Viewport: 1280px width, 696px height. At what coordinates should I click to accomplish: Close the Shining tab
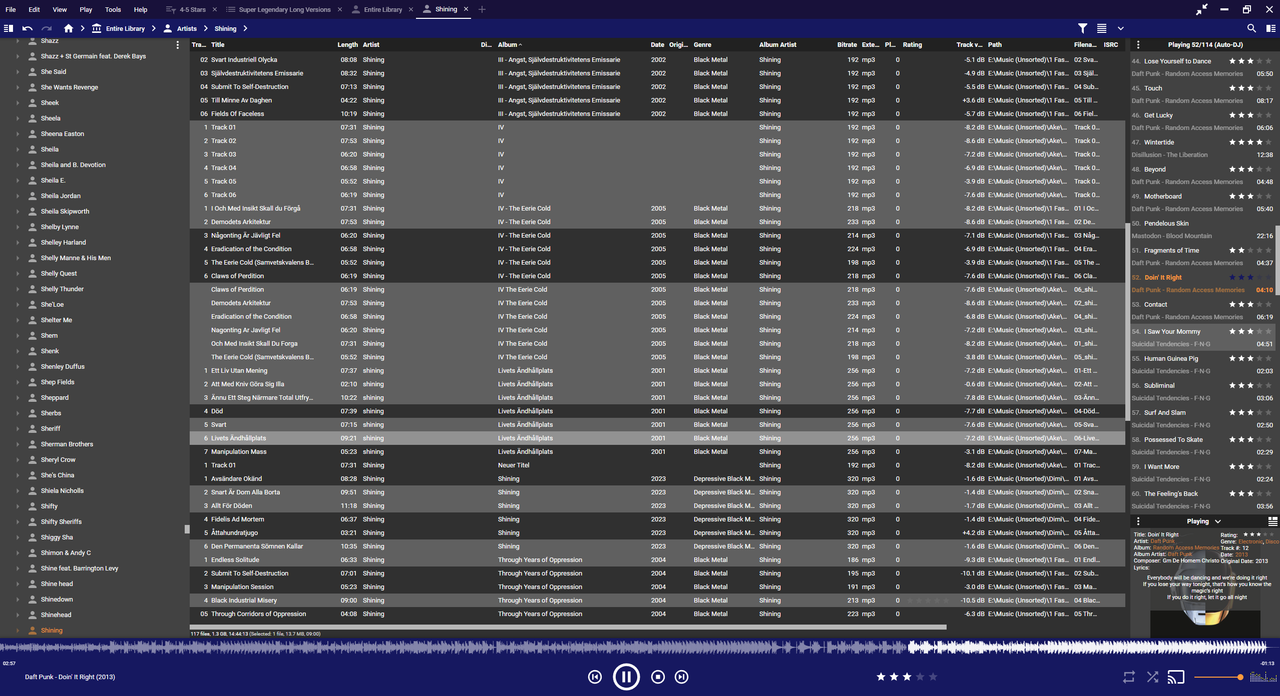pos(468,9)
